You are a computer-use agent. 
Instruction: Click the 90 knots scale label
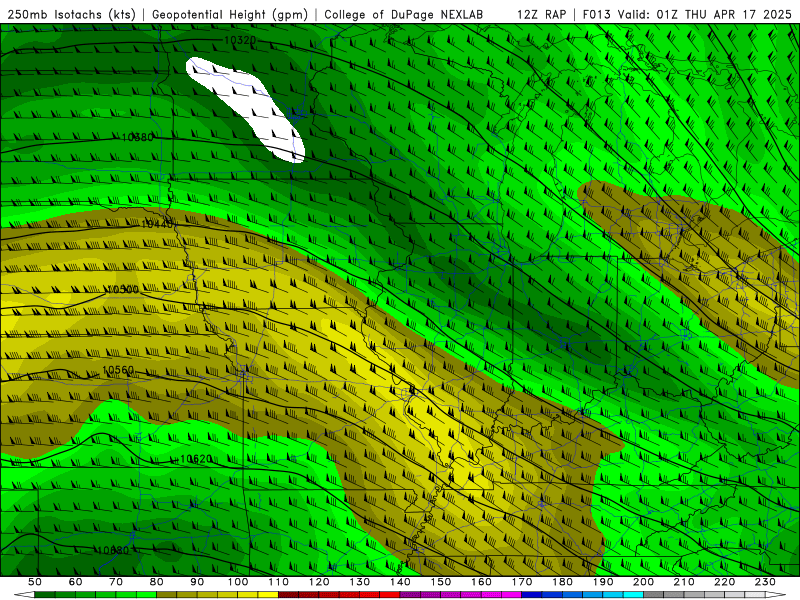(197, 582)
